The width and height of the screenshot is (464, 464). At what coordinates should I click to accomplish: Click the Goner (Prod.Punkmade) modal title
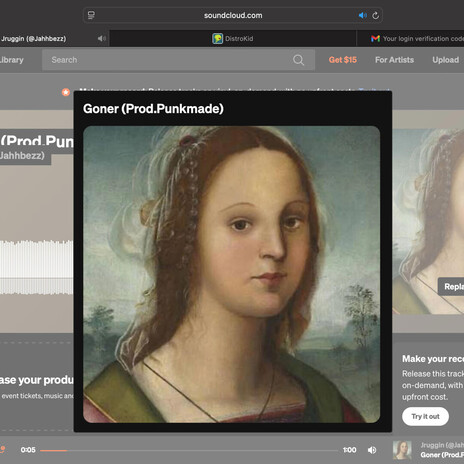153,109
